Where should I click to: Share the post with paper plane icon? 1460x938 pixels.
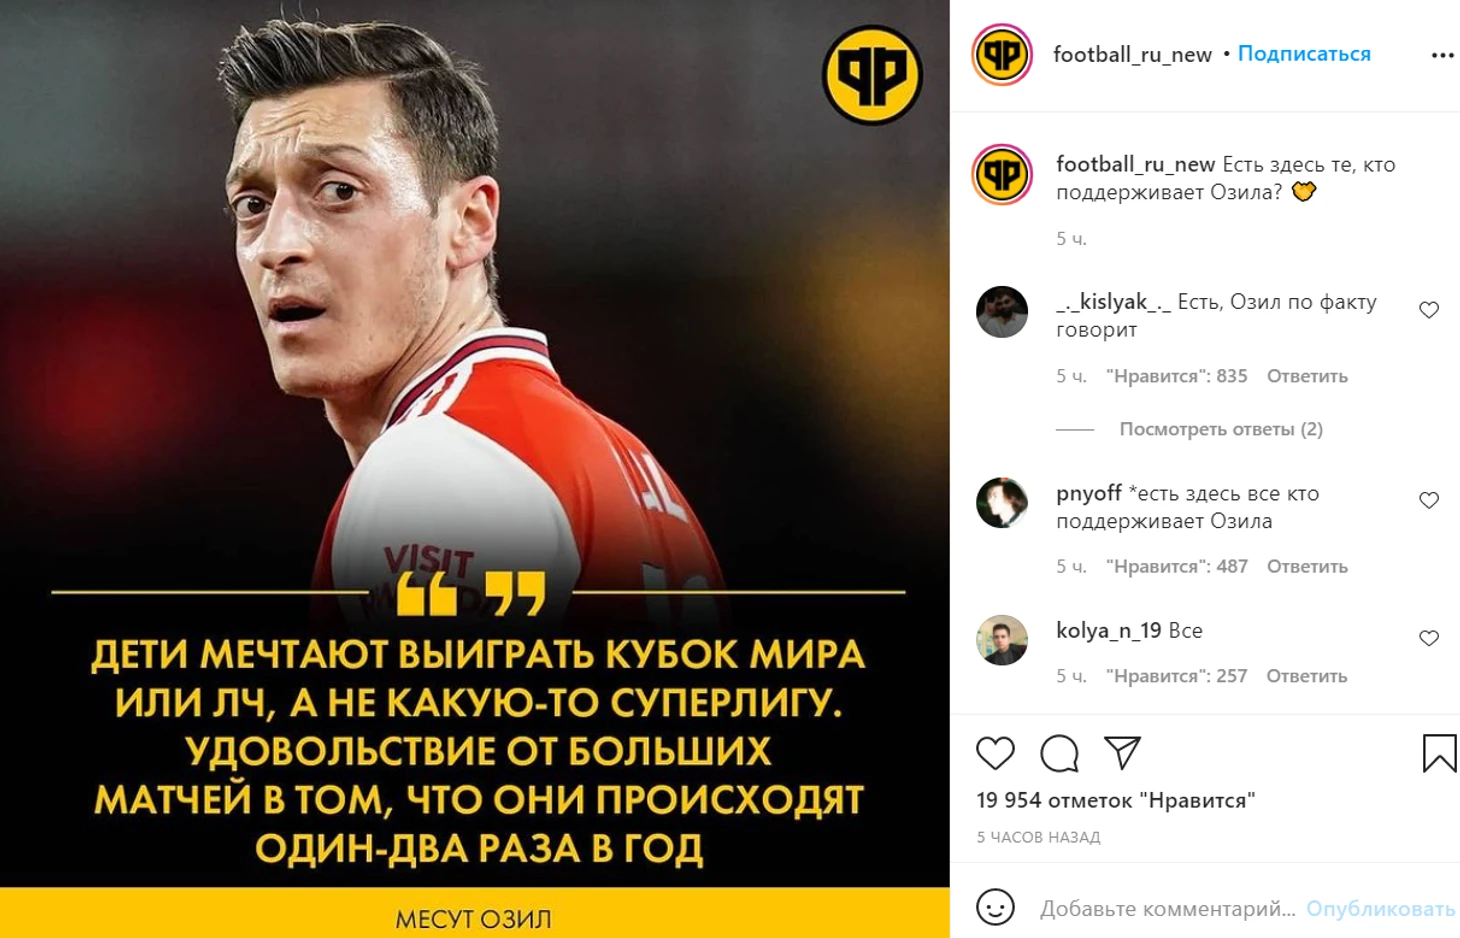coord(1122,753)
